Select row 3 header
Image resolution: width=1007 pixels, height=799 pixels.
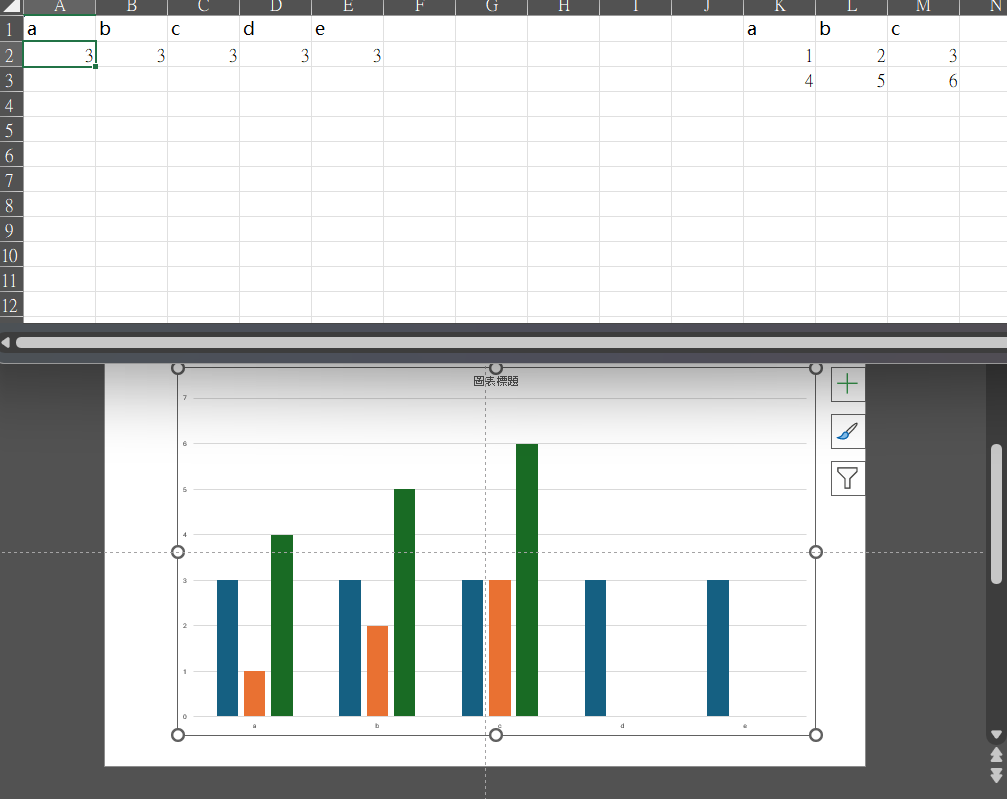click(11, 80)
